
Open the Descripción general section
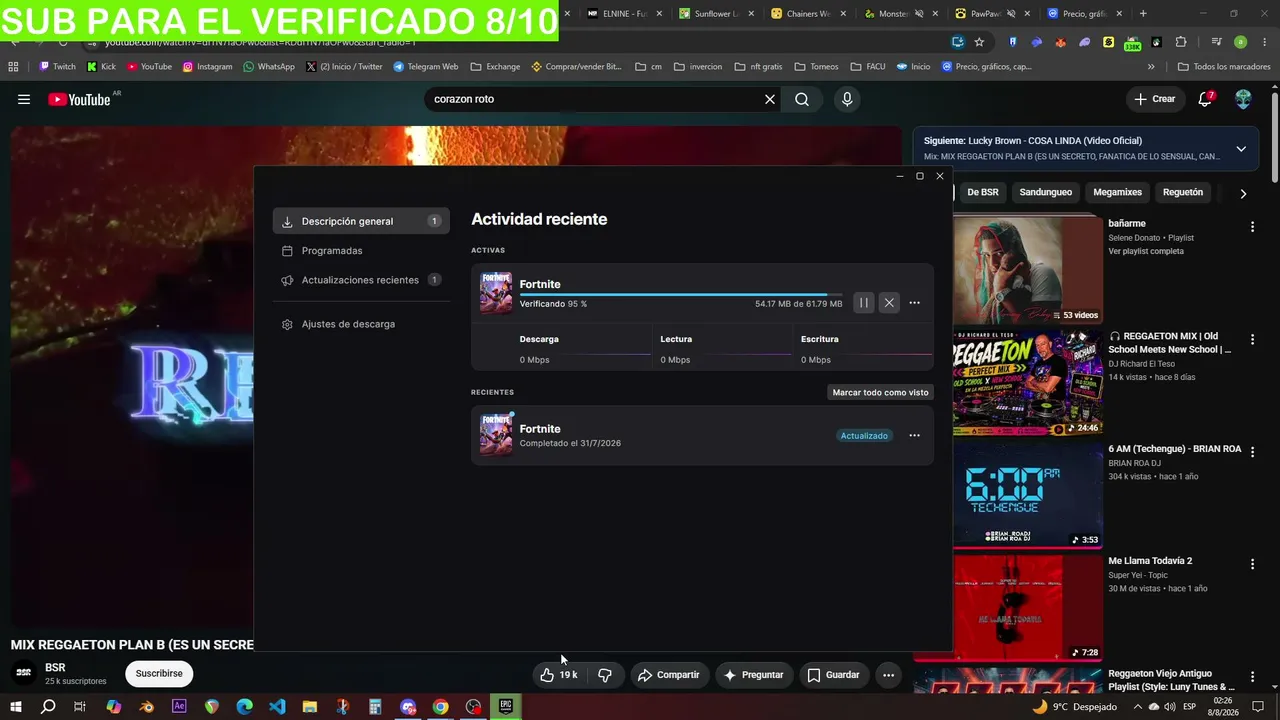pyautogui.click(x=361, y=221)
